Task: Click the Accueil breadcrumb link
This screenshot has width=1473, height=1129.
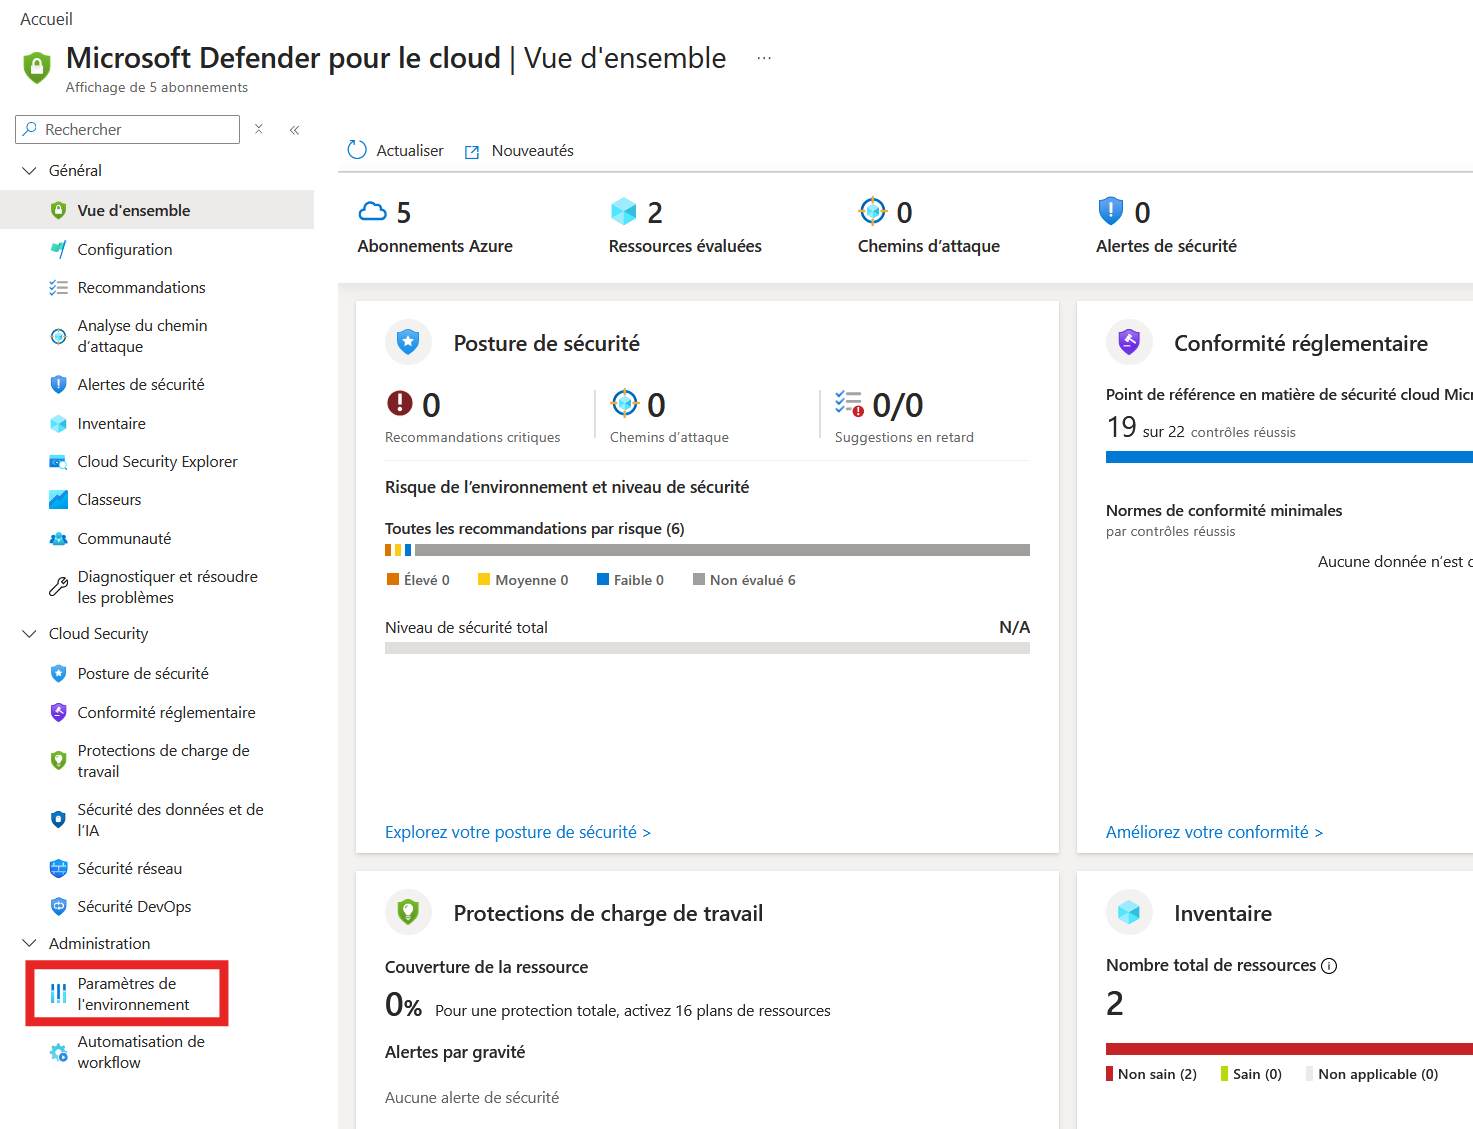Action: click(46, 19)
